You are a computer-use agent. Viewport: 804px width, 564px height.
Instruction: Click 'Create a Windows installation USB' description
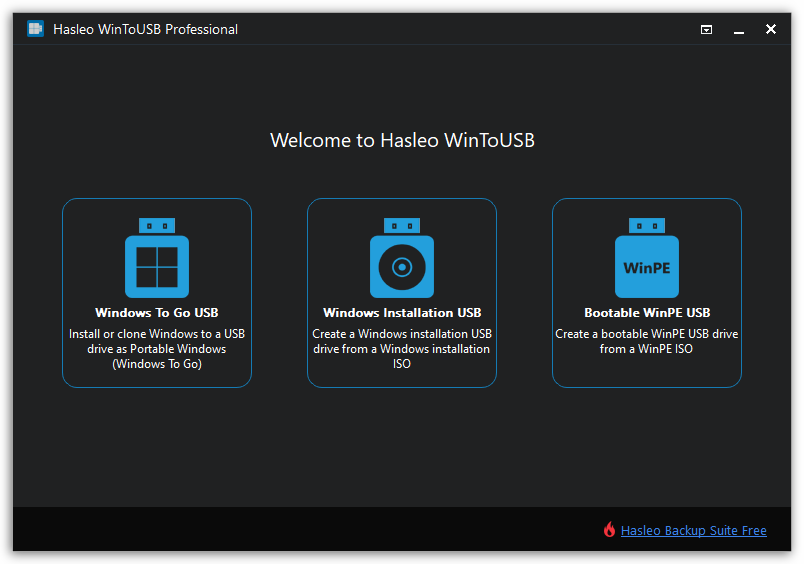tap(402, 349)
